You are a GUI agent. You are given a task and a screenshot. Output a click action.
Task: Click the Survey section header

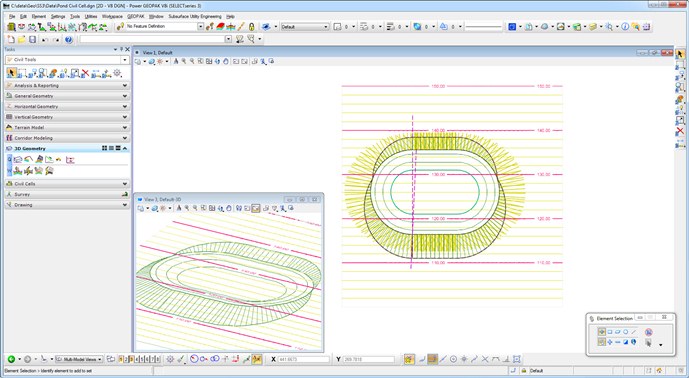click(x=67, y=194)
